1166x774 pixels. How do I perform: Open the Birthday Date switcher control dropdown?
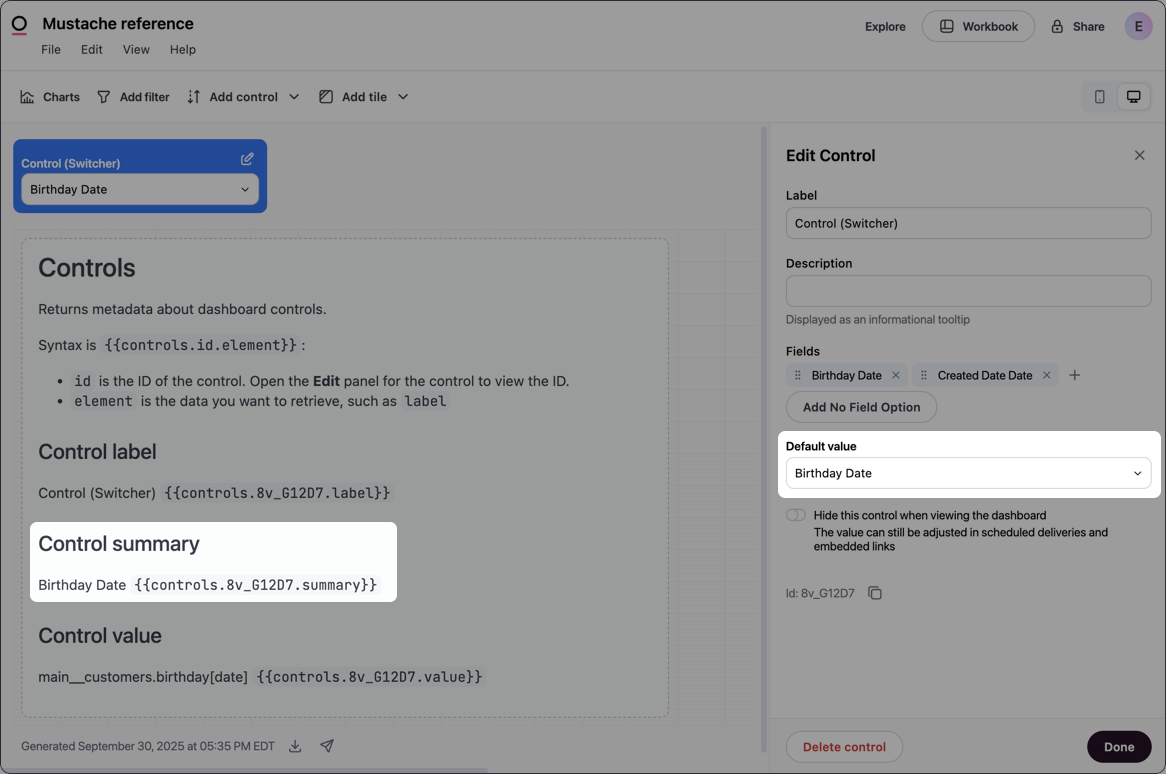139,189
